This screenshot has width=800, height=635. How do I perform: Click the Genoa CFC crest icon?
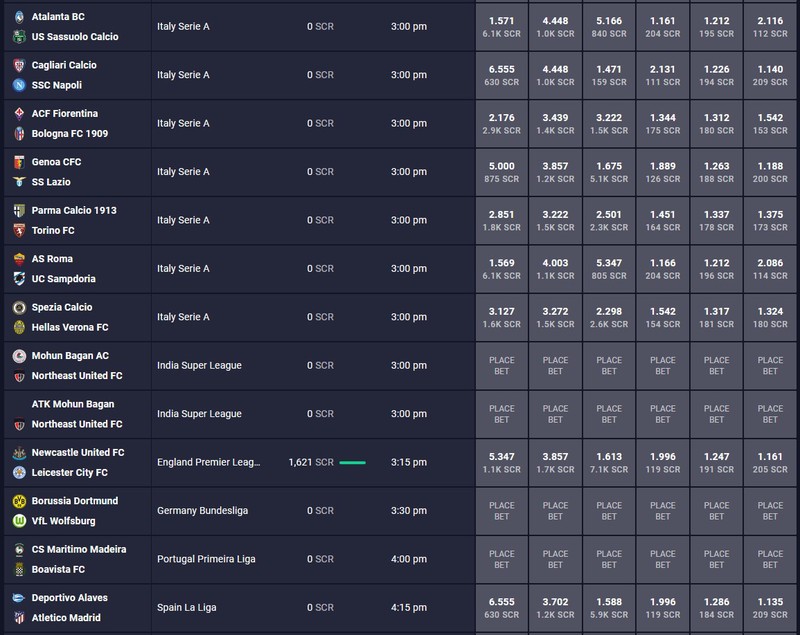(19, 162)
